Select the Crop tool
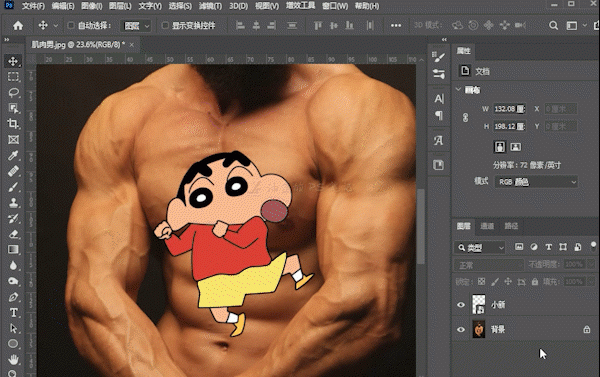600x377 pixels. [13, 124]
